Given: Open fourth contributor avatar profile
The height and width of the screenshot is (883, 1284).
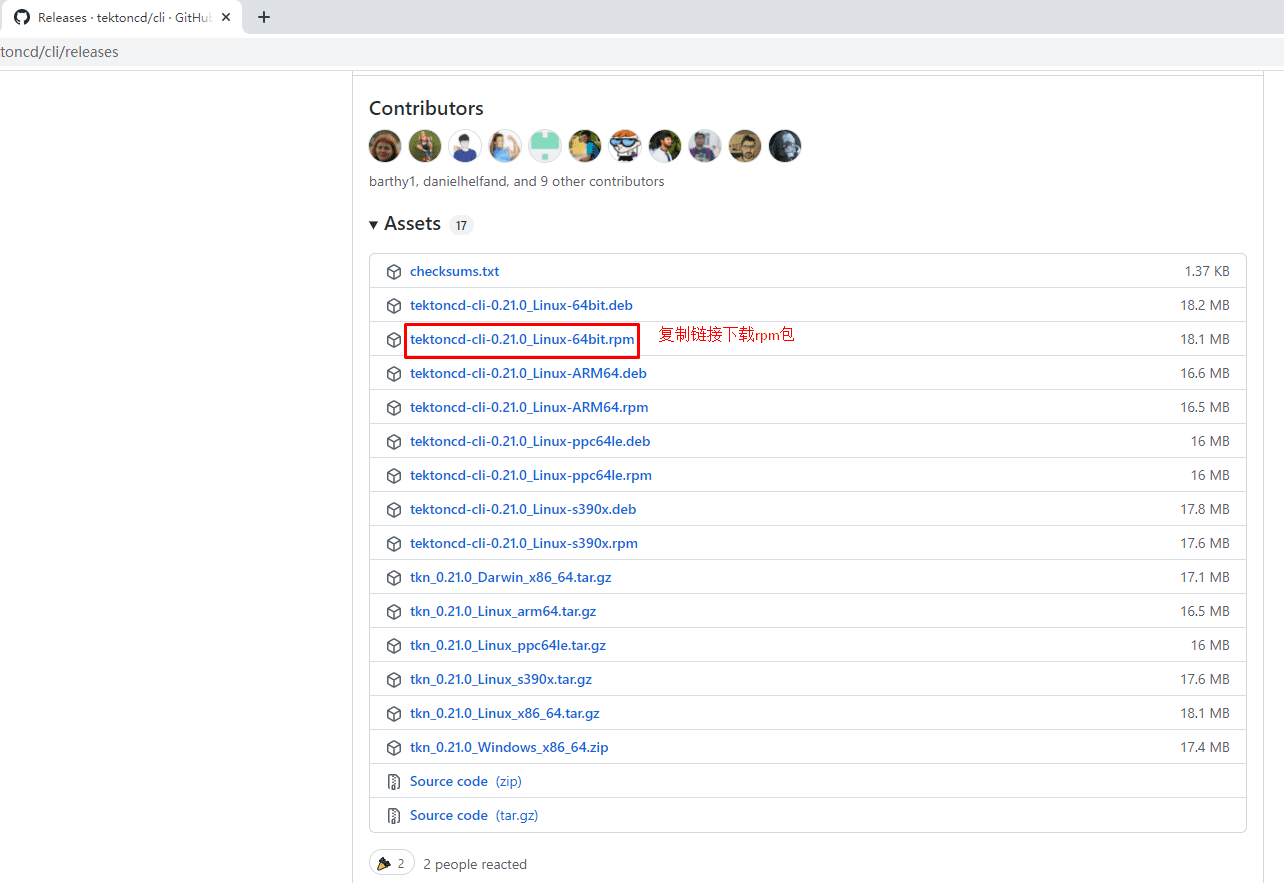Looking at the screenshot, I should coord(505,146).
